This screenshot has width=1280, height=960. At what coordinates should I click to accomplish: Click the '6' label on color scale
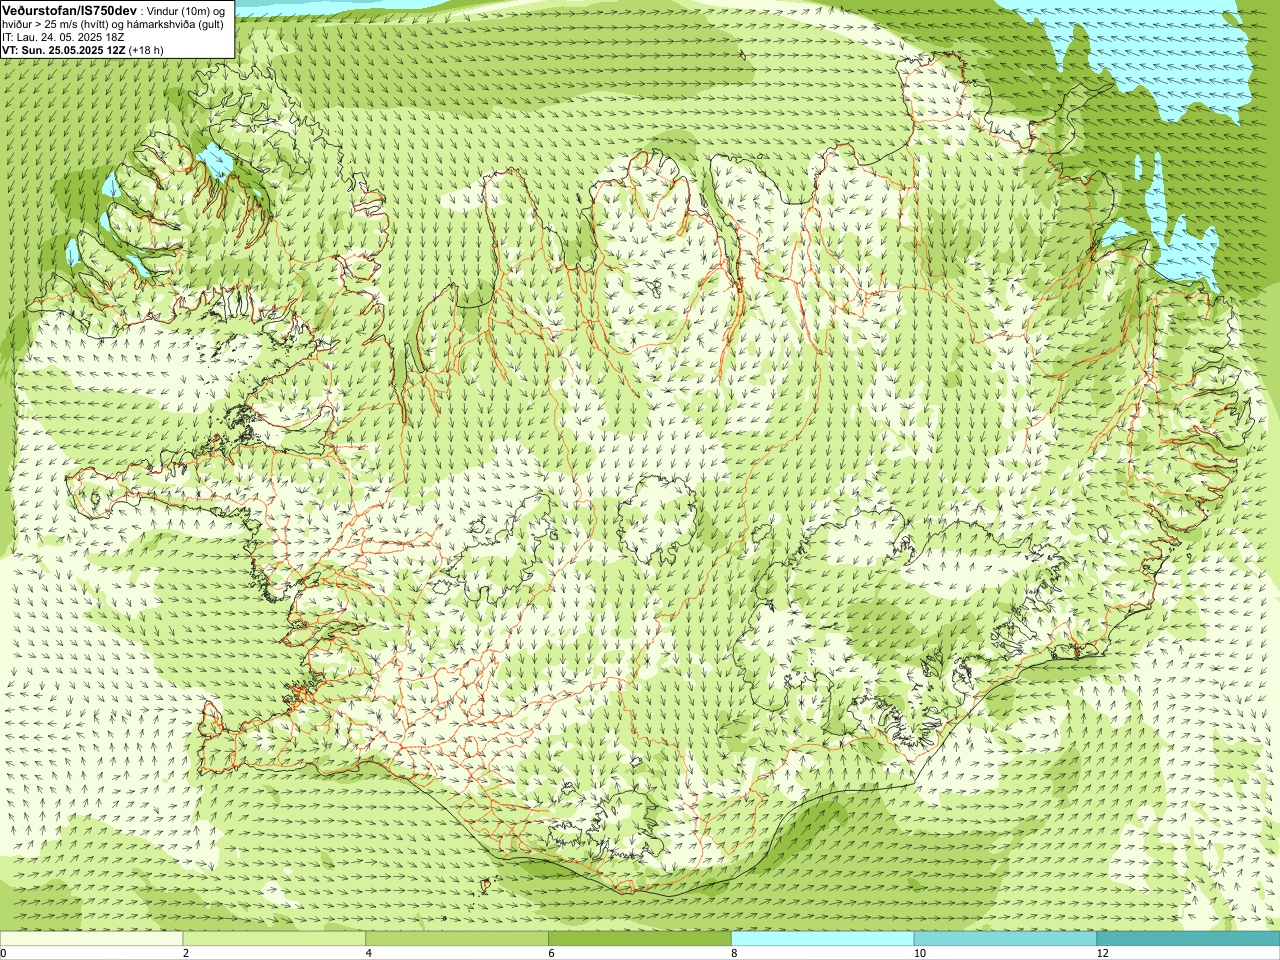pyautogui.click(x=552, y=953)
